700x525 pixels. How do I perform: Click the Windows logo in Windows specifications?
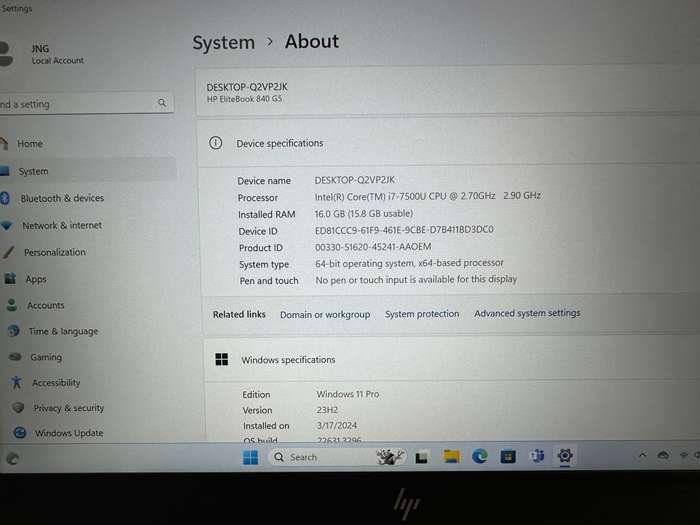(x=222, y=359)
